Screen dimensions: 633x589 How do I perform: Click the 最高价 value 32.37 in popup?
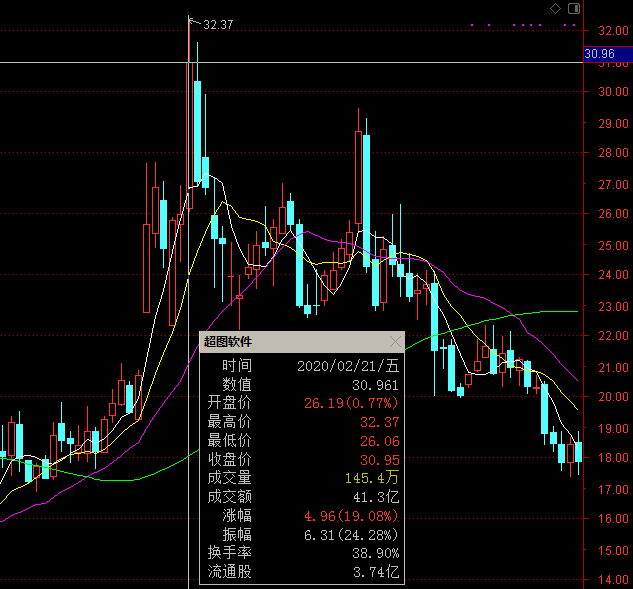pos(379,422)
